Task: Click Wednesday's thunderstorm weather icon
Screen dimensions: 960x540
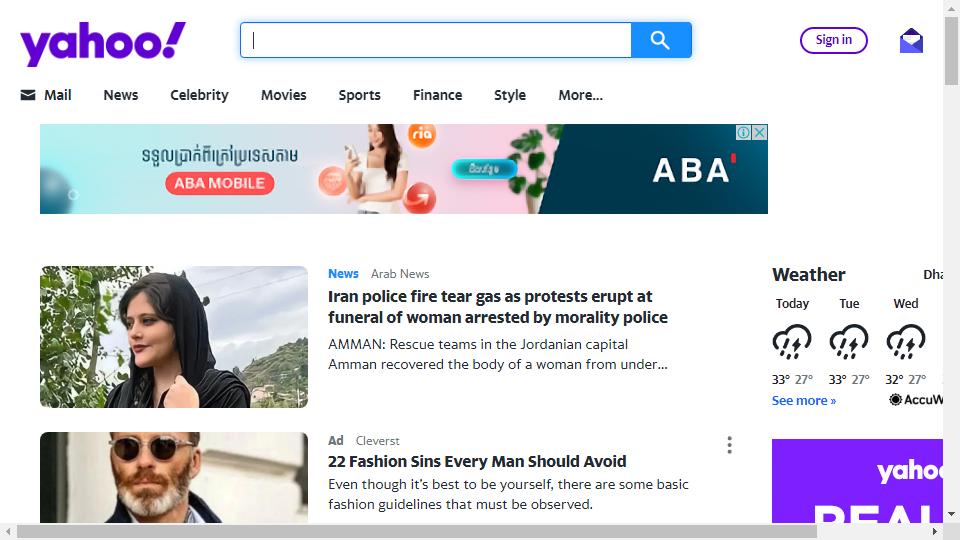Action: click(906, 342)
